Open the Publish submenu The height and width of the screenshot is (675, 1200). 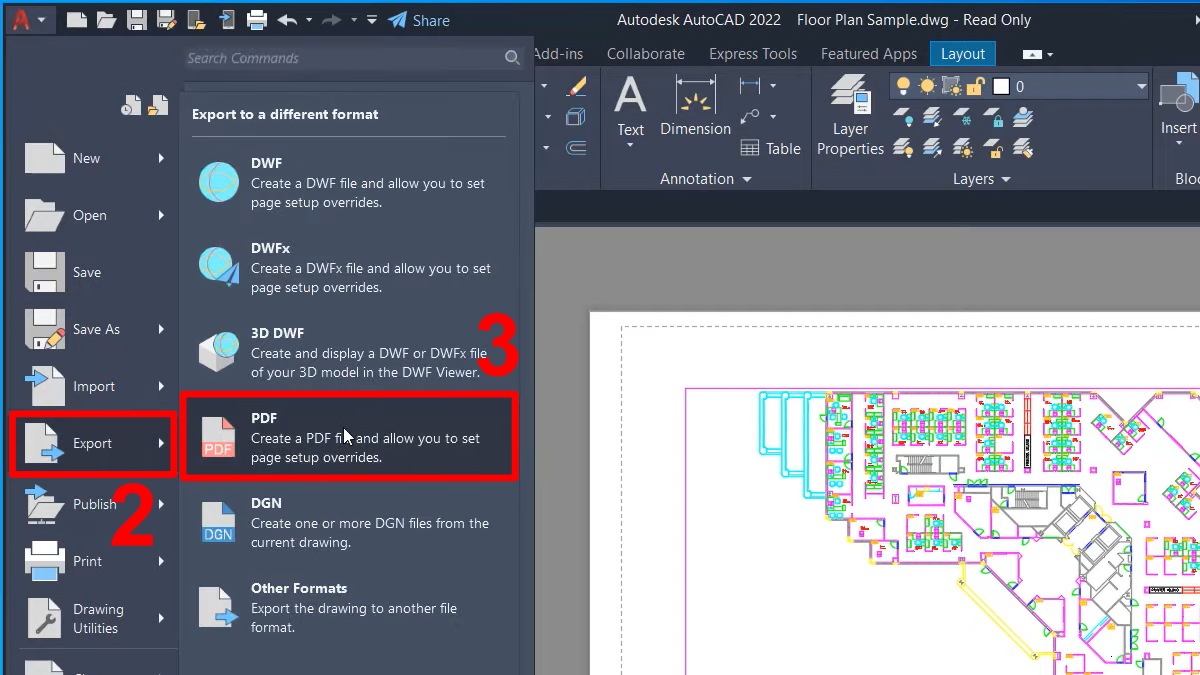pos(161,504)
